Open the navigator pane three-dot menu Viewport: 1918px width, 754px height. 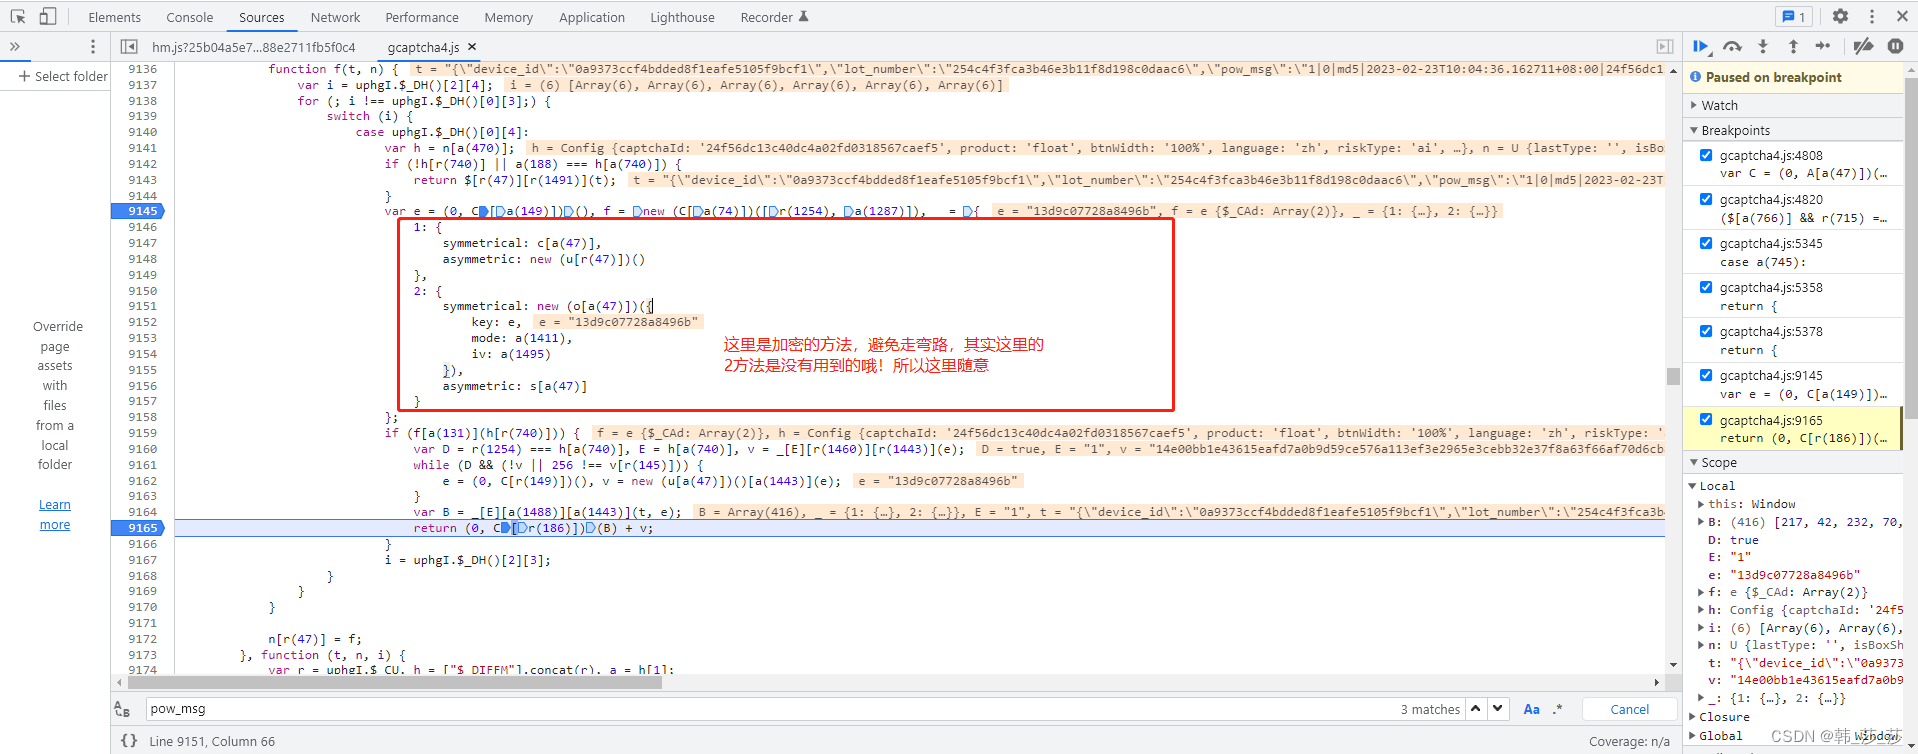point(93,46)
